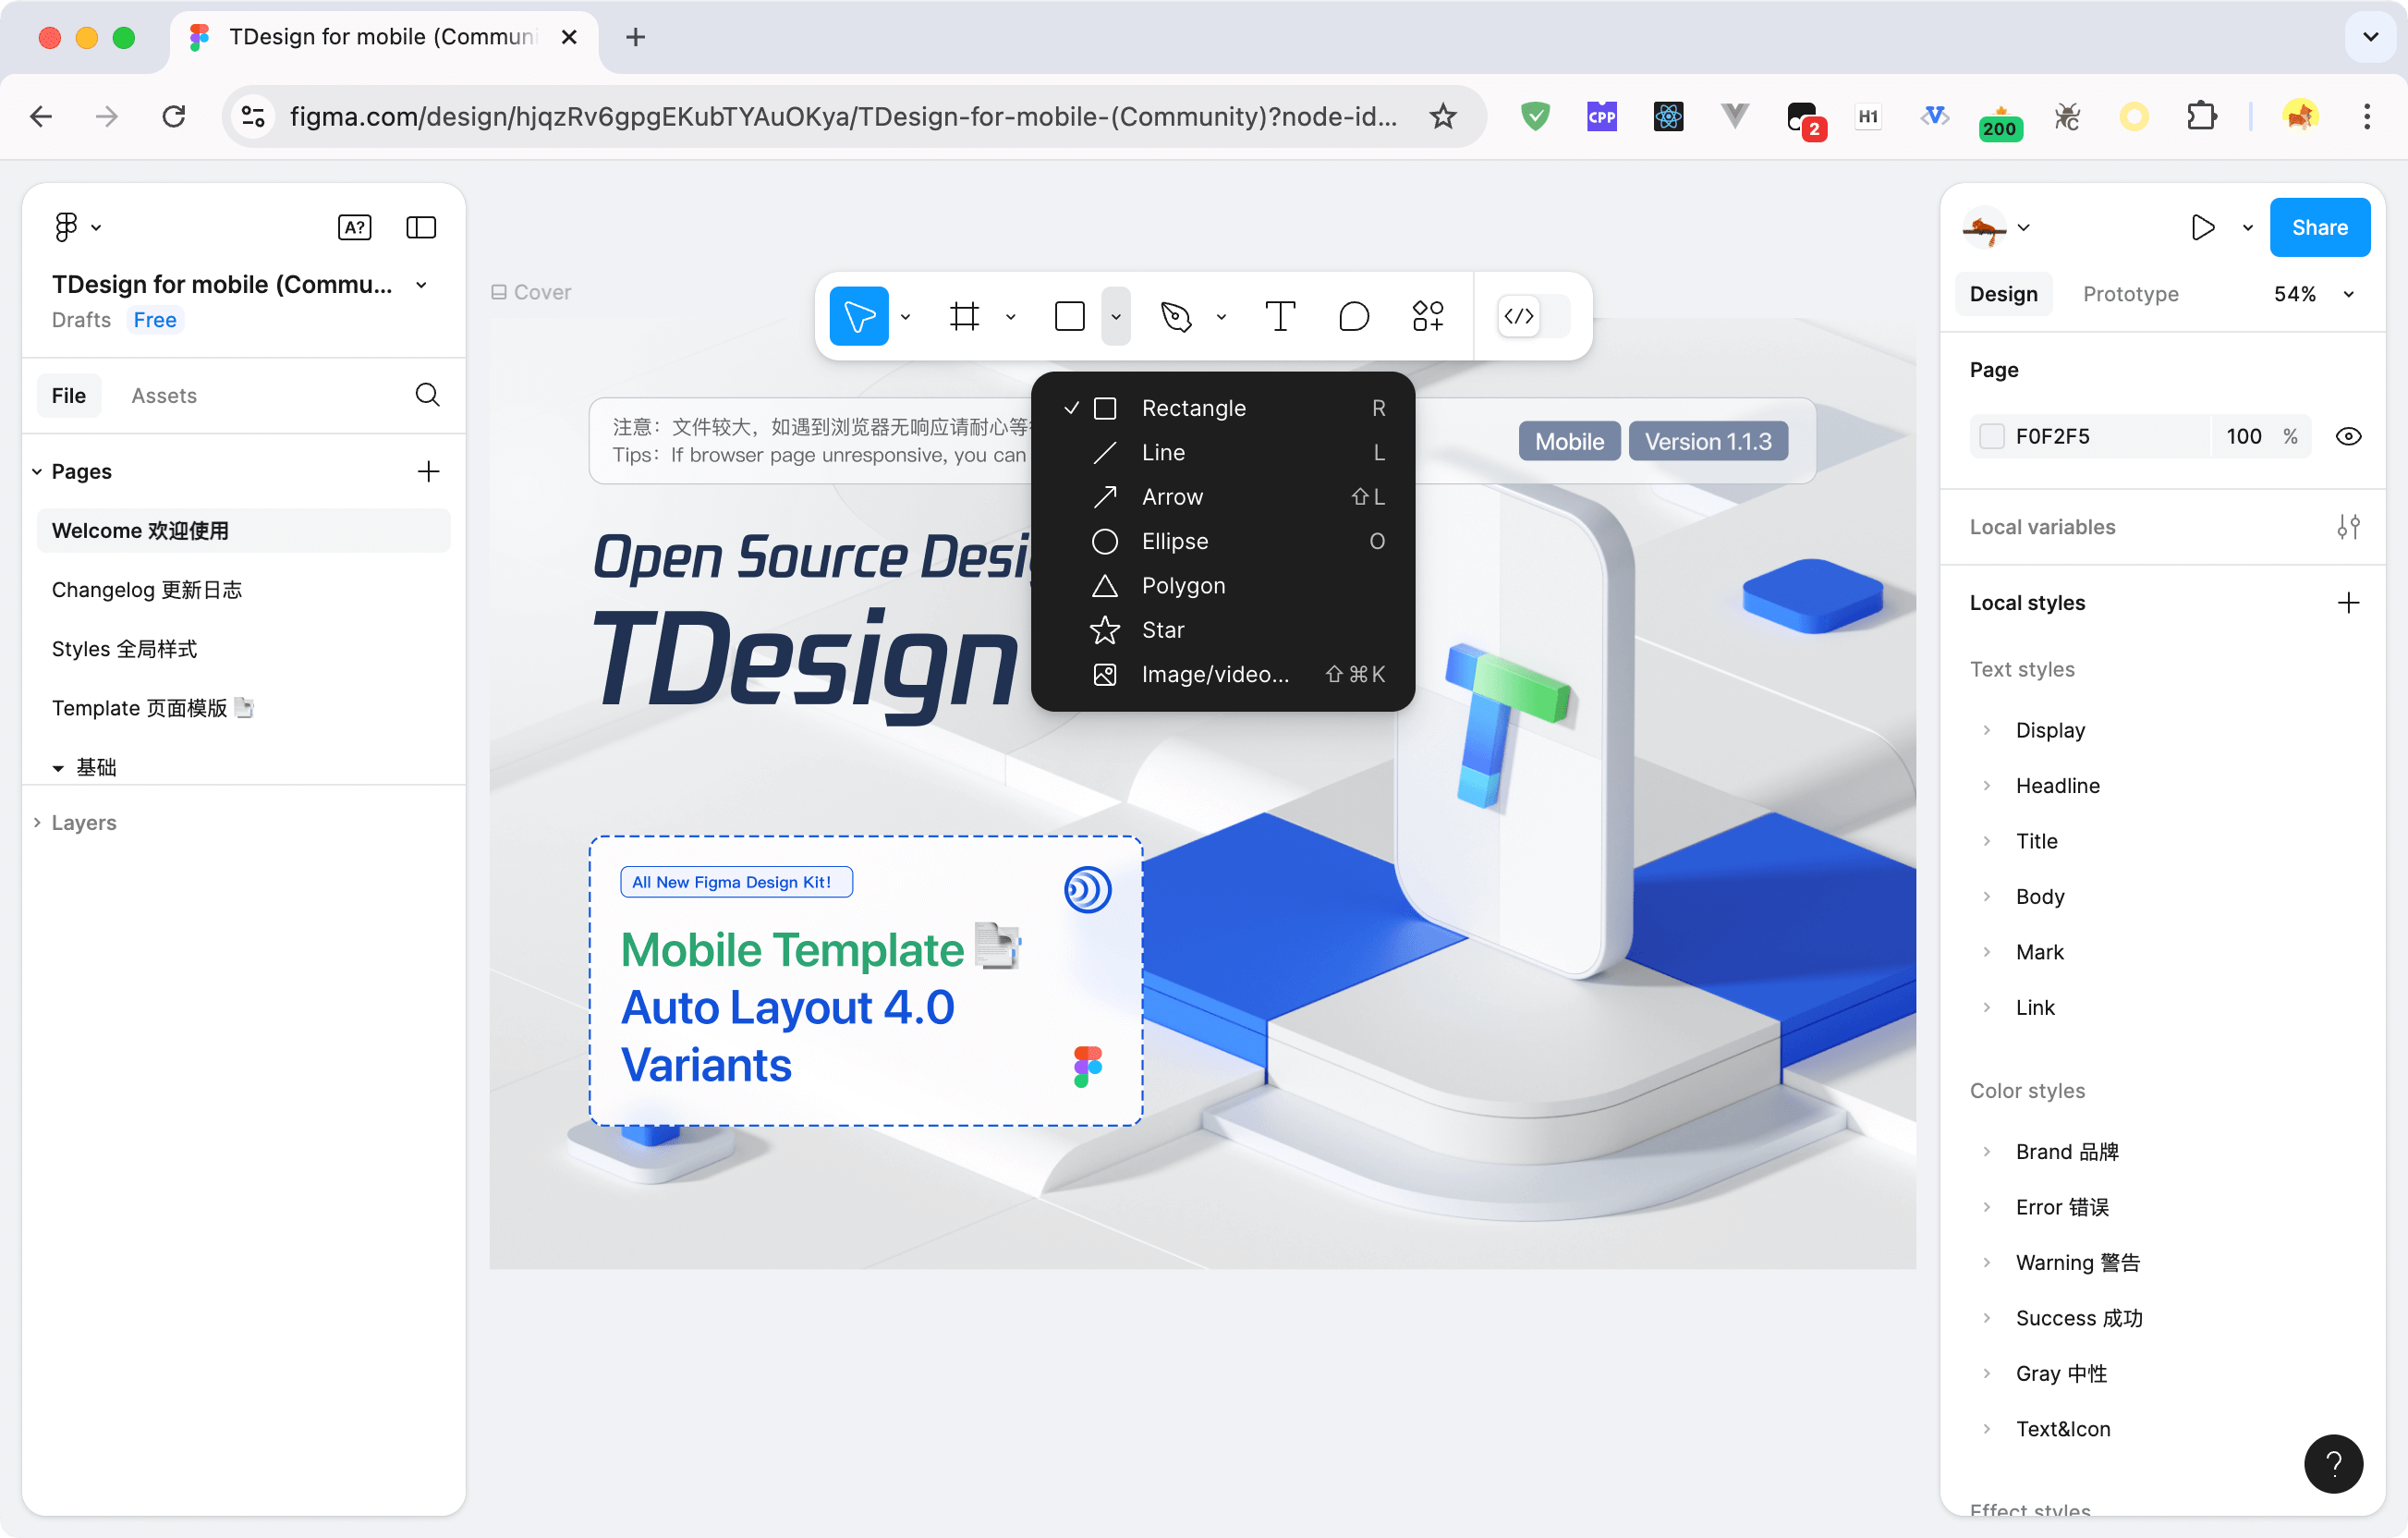Image resolution: width=2408 pixels, height=1538 pixels.
Task: Choose Ellipse from shape menu
Action: 1174,541
